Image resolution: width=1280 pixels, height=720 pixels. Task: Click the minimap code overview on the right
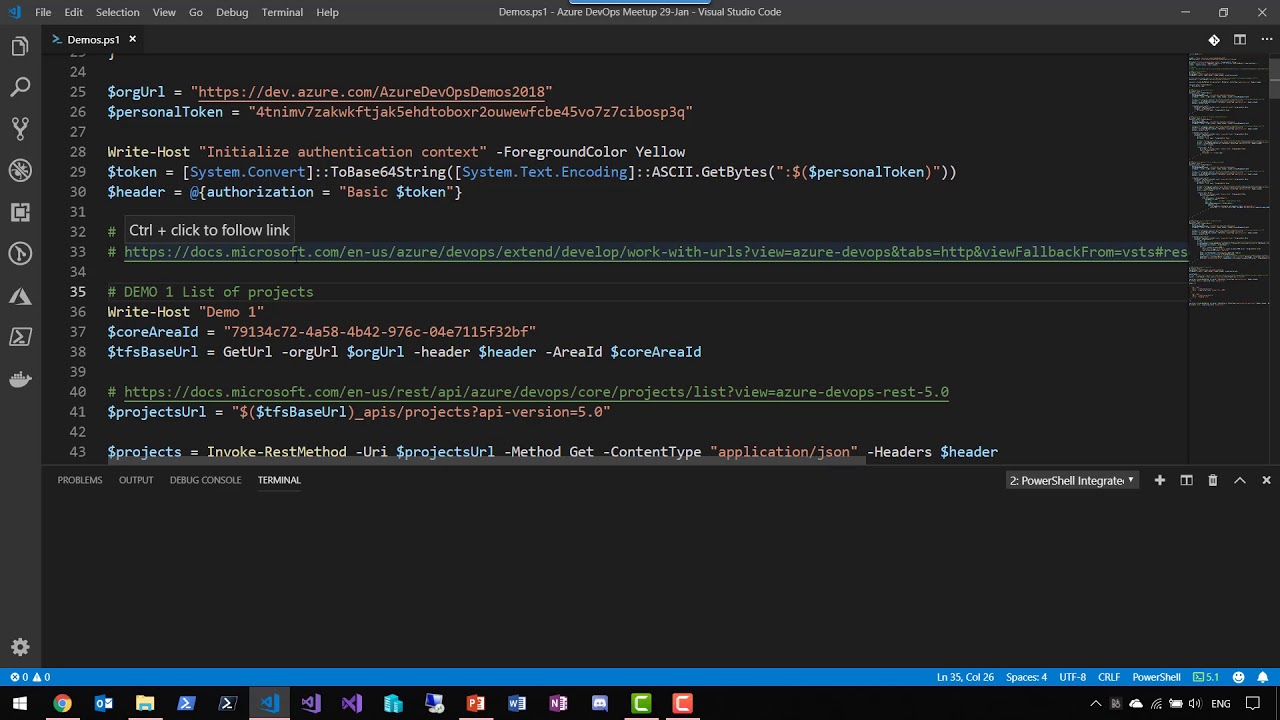pyautogui.click(x=1225, y=180)
